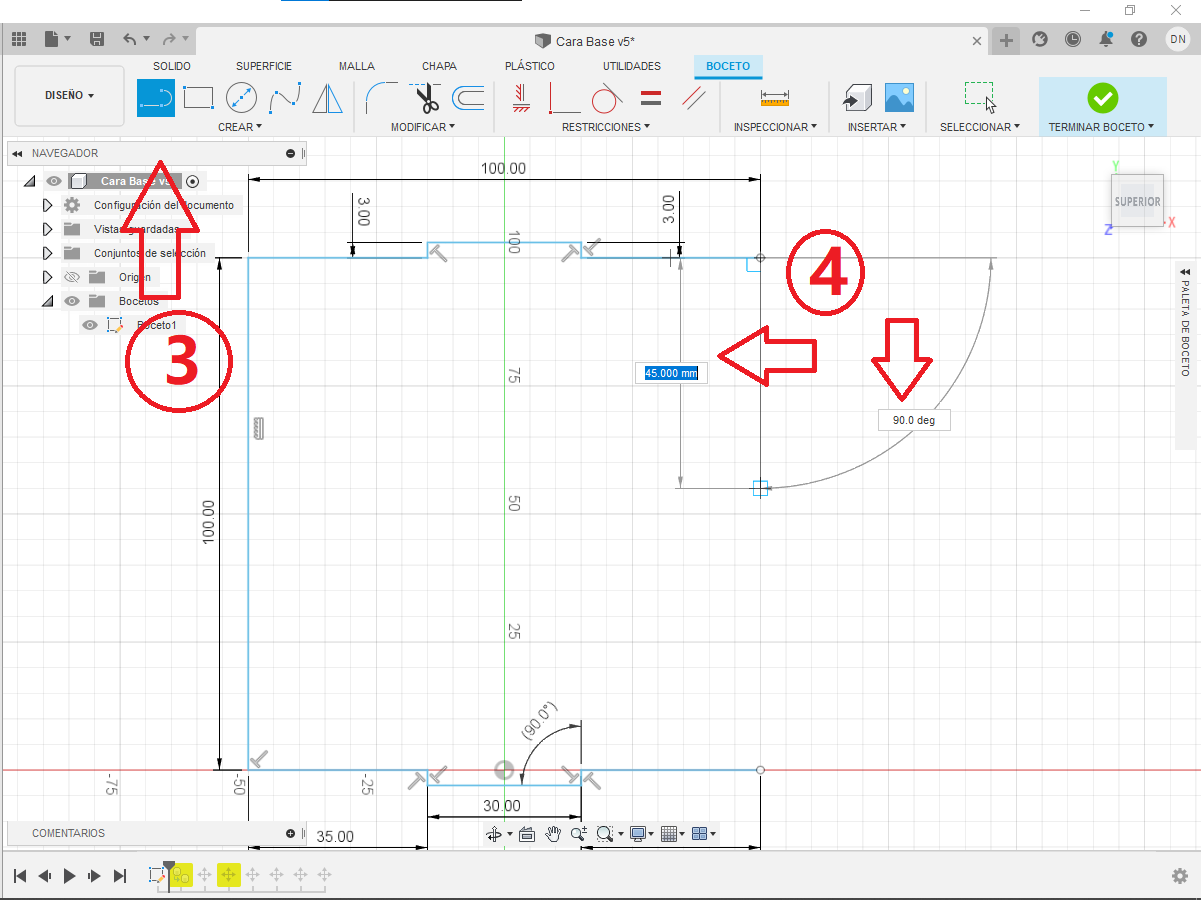
Task: Open the notifications bell
Action: 1106,39
